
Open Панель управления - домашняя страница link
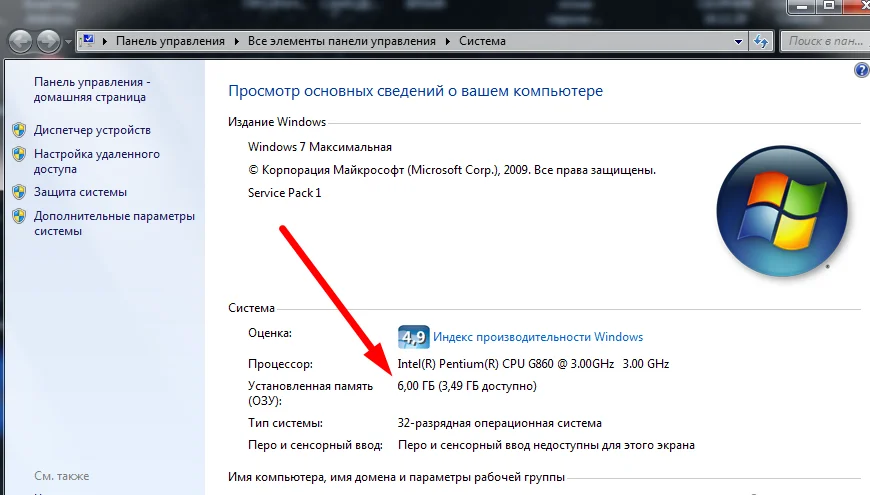(x=92, y=89)
